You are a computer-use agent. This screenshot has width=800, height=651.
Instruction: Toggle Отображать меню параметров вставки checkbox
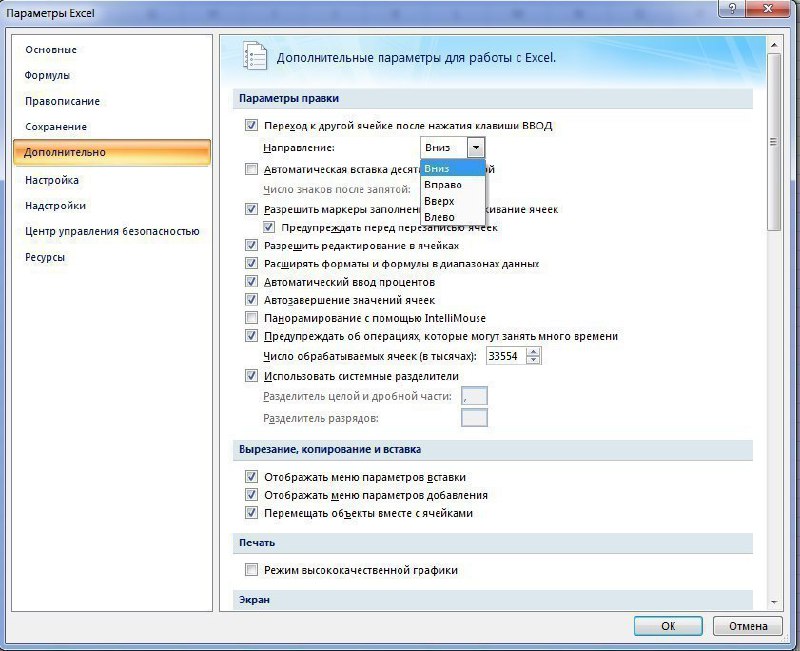[x=251, y=477]
